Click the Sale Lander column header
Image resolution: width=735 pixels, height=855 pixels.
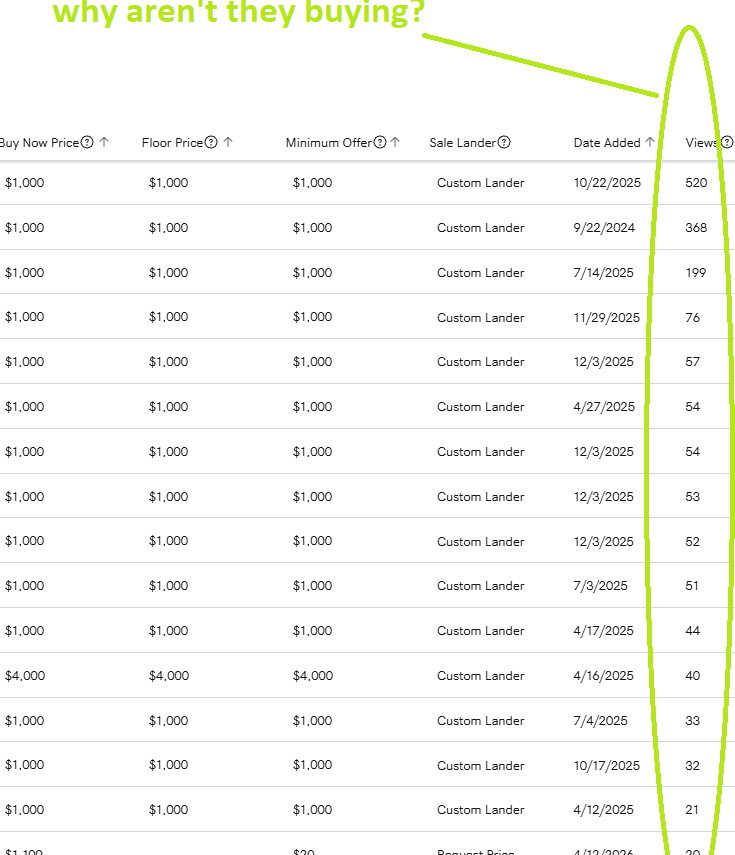tap(462, 143)
